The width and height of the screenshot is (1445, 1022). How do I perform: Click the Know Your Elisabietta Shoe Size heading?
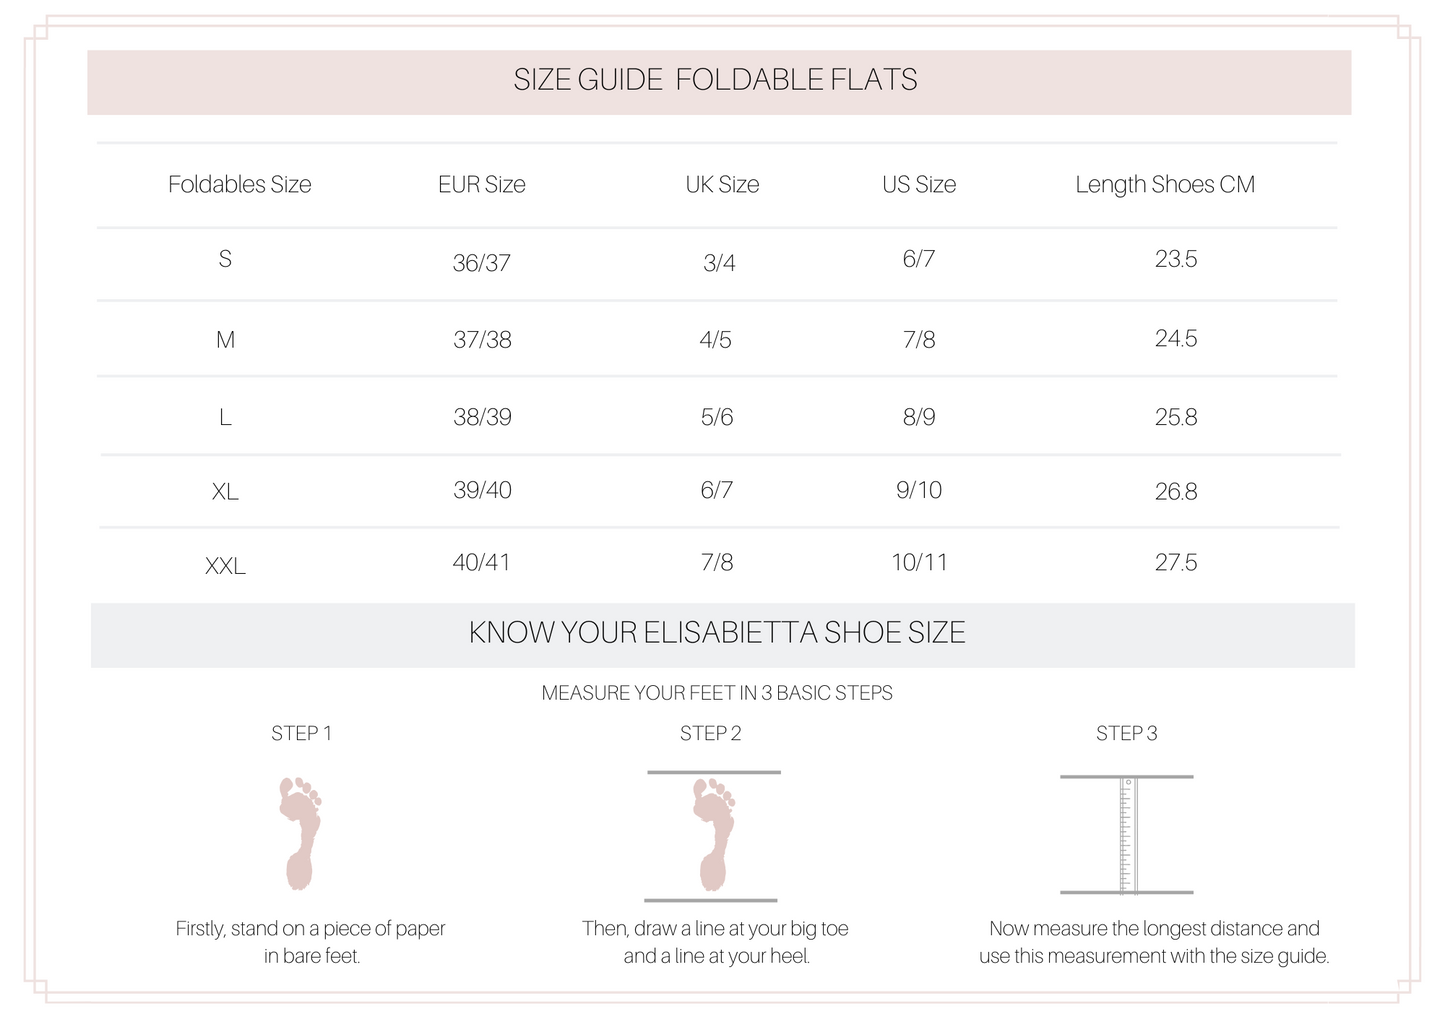click(717, 633)
